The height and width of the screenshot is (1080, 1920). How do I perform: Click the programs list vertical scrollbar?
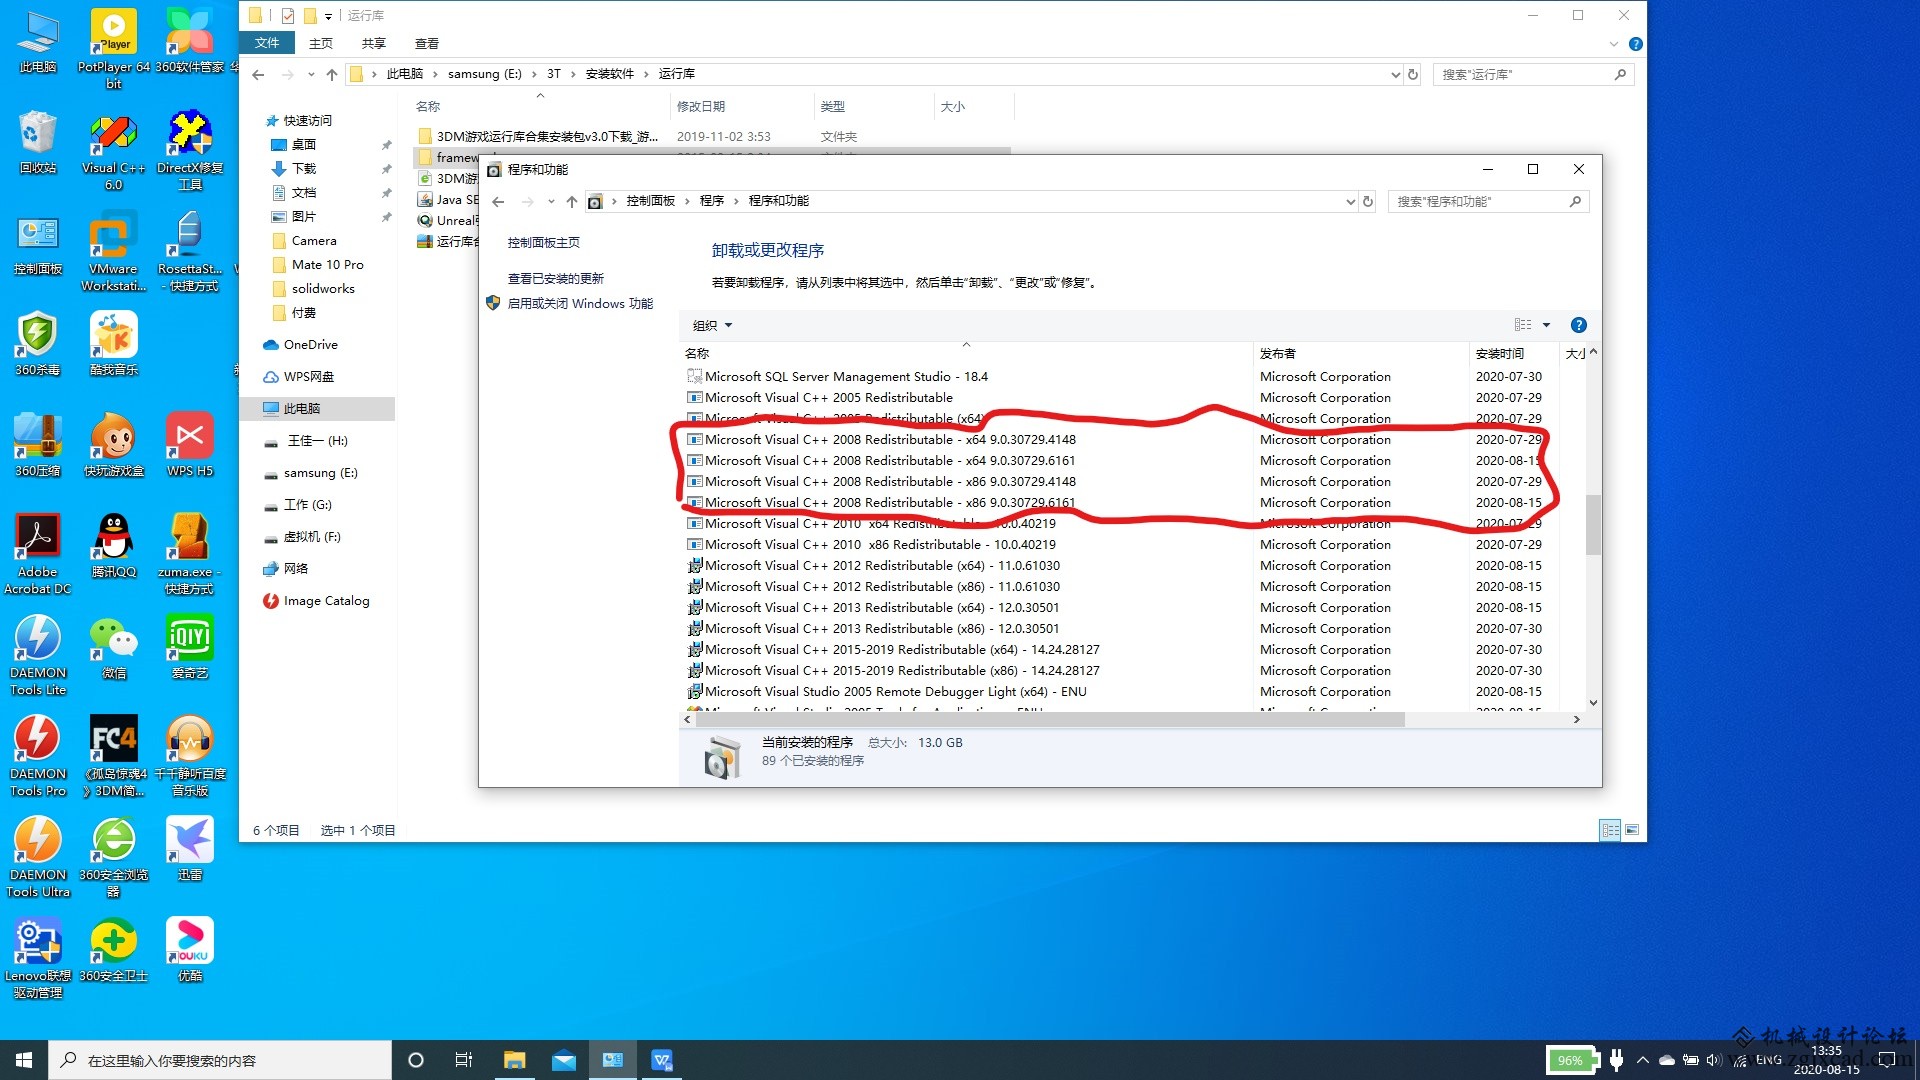(x=1593, y=527)
